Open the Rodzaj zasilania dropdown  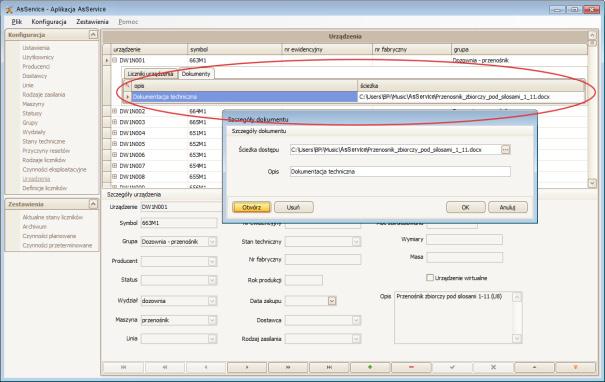click(x=356, y=338)
